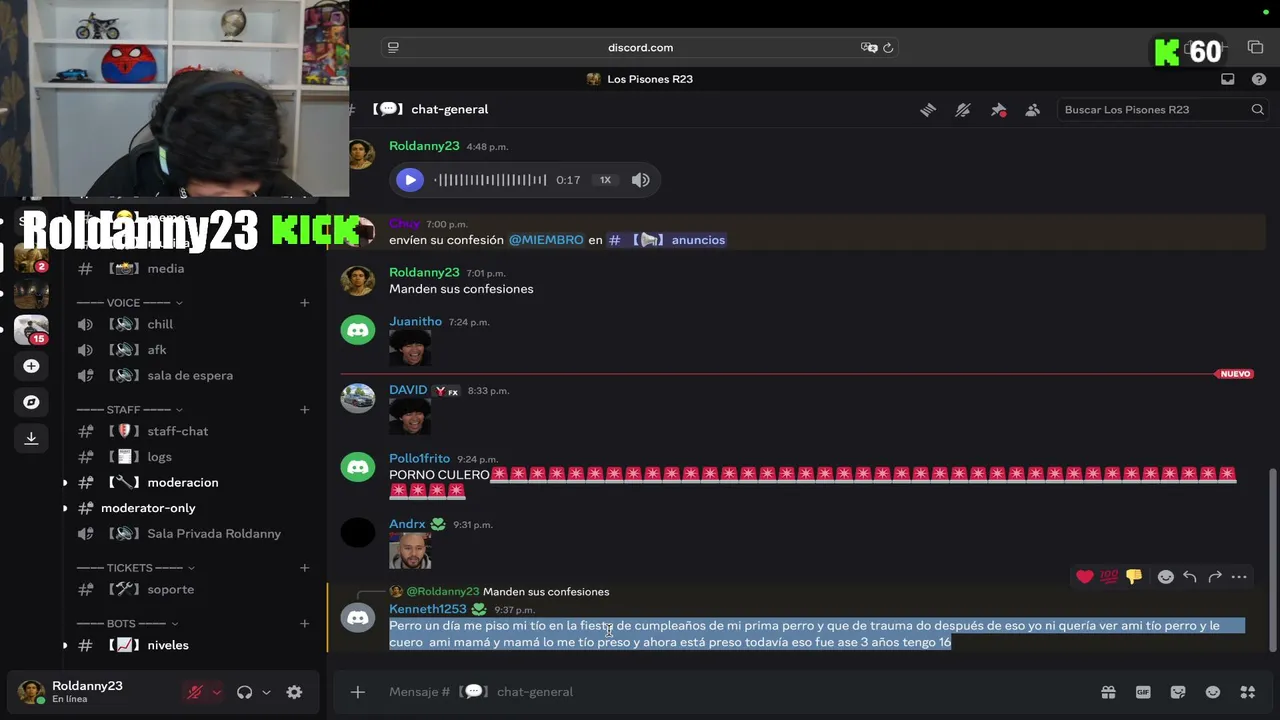Click the Mensaje chat-general message box
This screenshot has width=1280, height=720.
735,692
